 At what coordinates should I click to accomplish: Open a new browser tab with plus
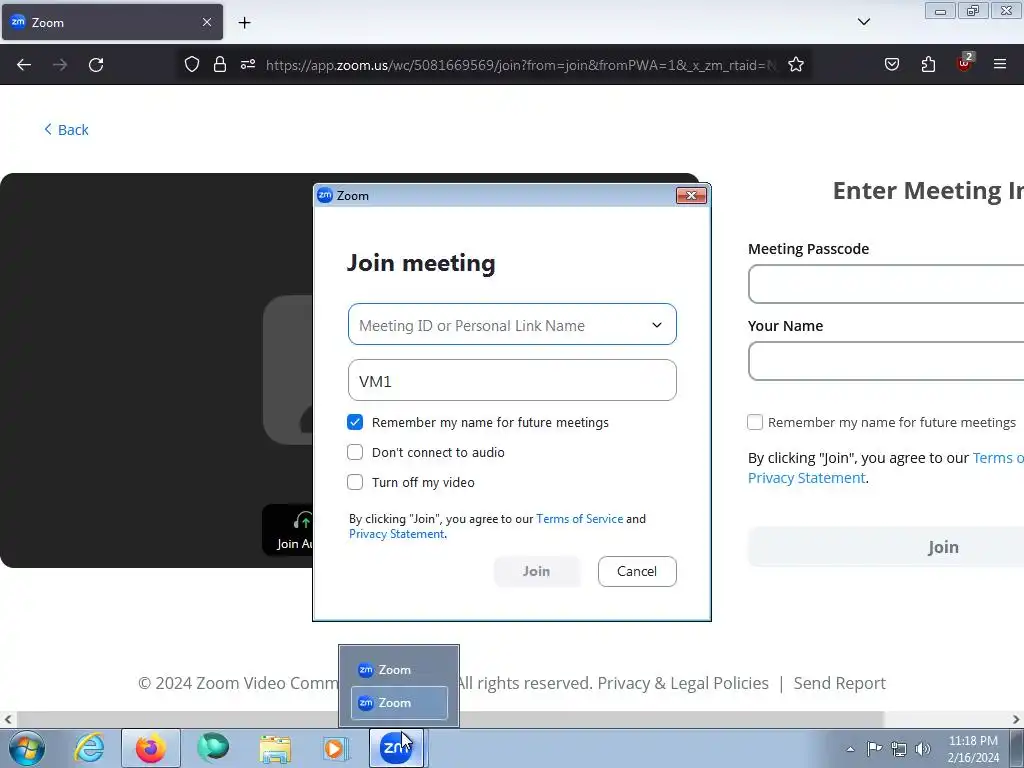pyautogui.click(x=244, y=23)
